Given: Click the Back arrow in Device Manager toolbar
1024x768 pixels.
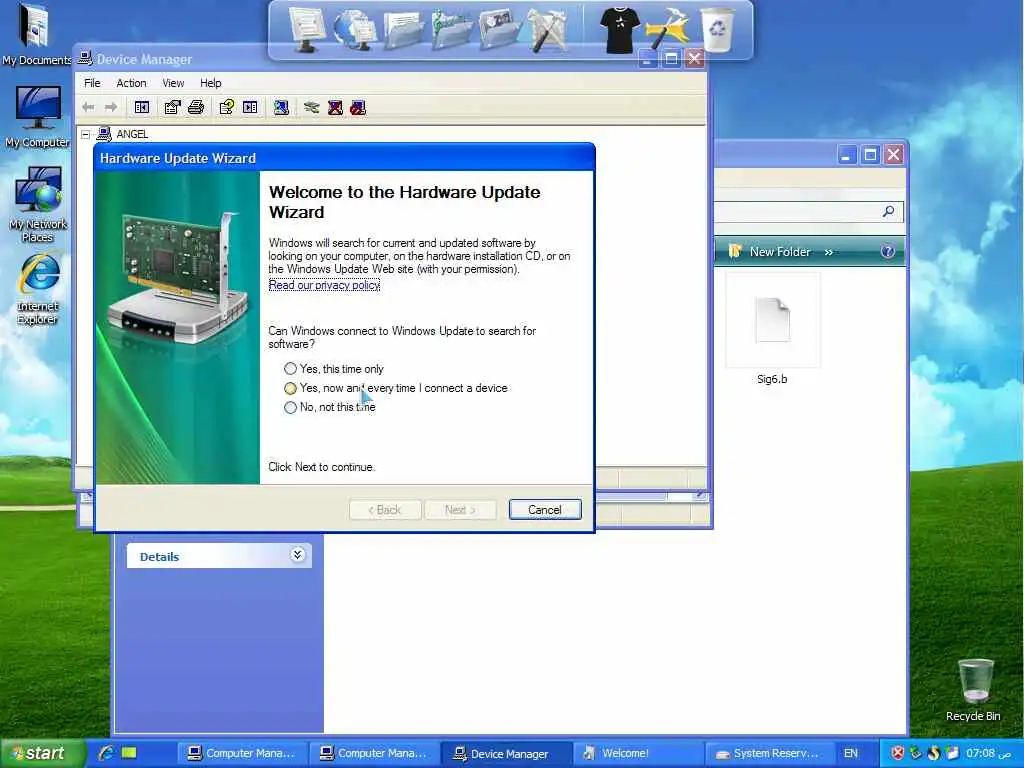Looking at the screenshot, I should (x=88, y=107).
